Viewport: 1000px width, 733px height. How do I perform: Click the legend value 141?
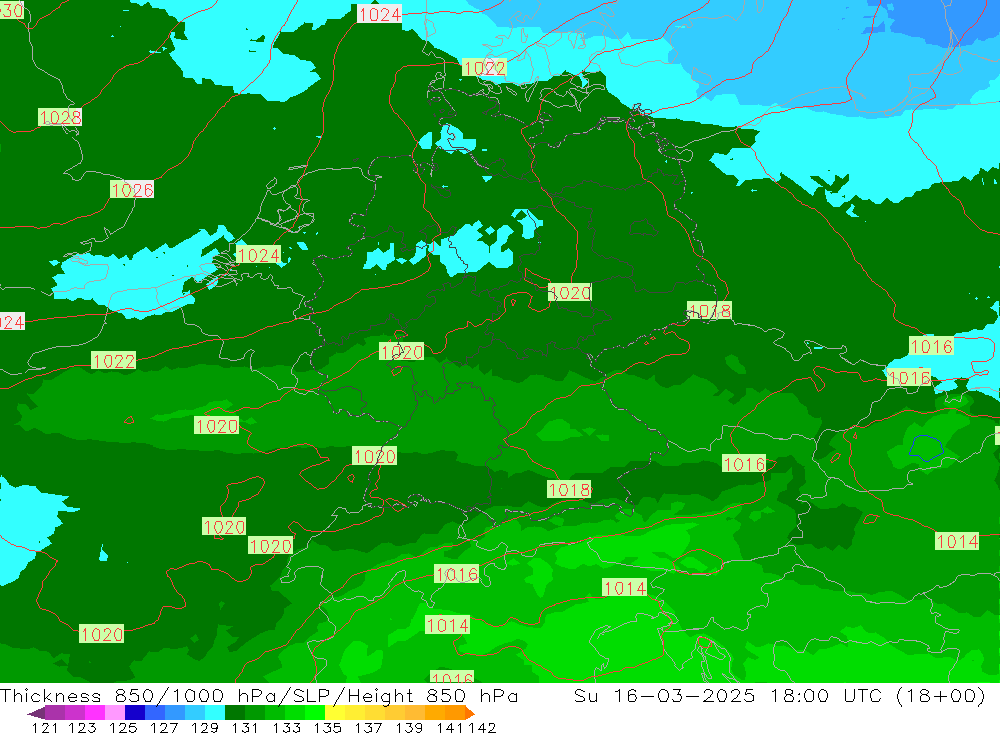pos(449,727)
